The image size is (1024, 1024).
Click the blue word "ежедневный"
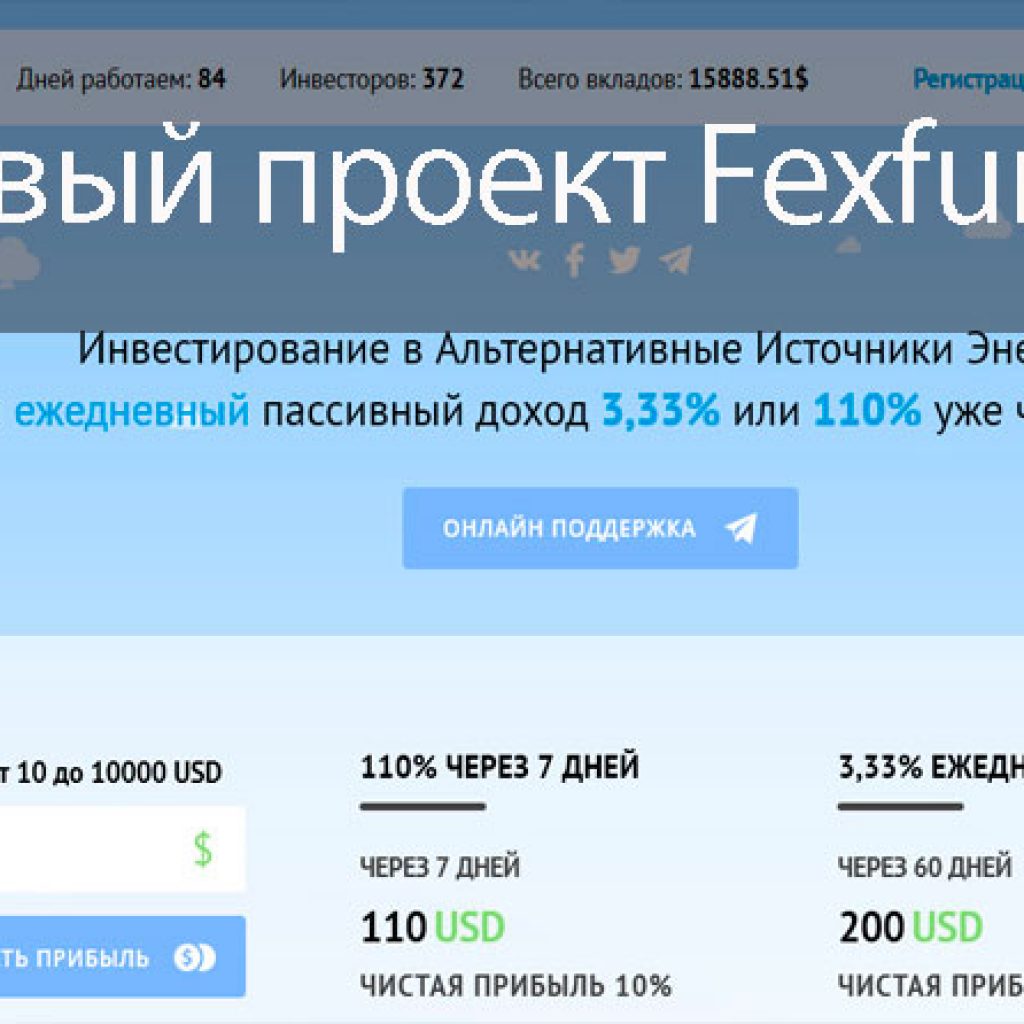click(x=132, y=411)
